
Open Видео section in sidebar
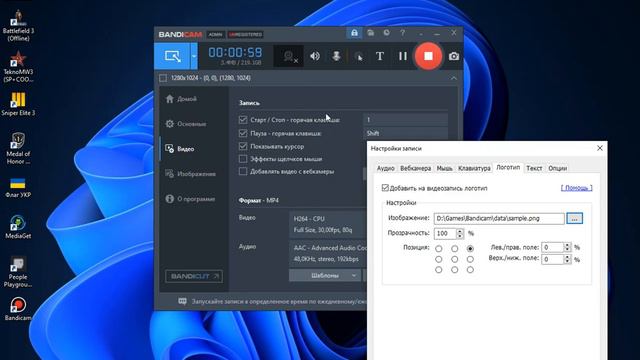[180, 149]
